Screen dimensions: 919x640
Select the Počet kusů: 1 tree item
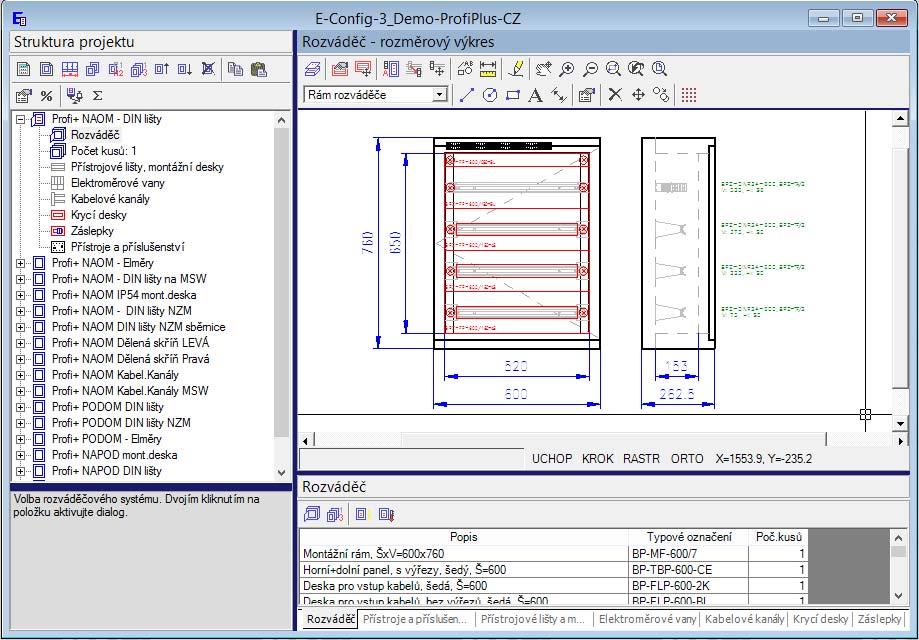pyautogui.click(x=103, y=151)
